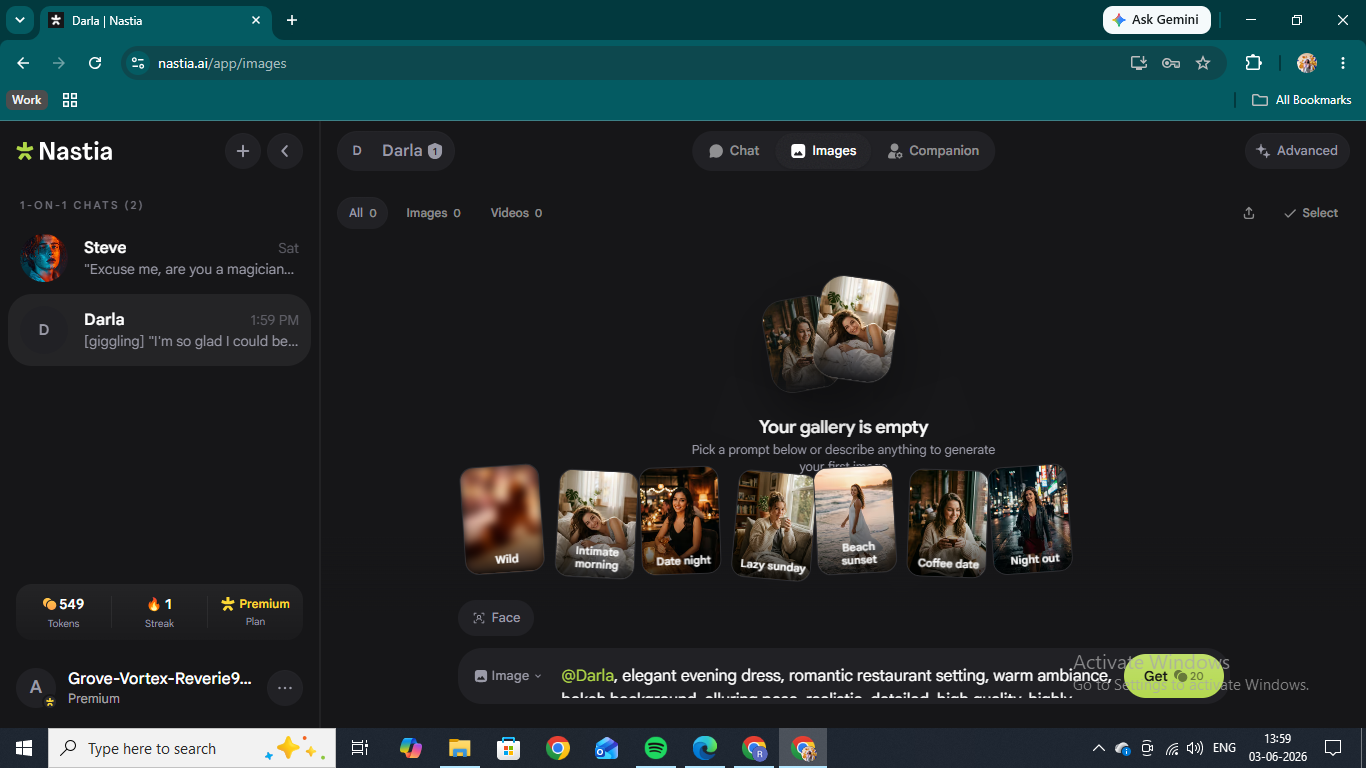Open Chrome three-dot menu

pos(1343,63)
